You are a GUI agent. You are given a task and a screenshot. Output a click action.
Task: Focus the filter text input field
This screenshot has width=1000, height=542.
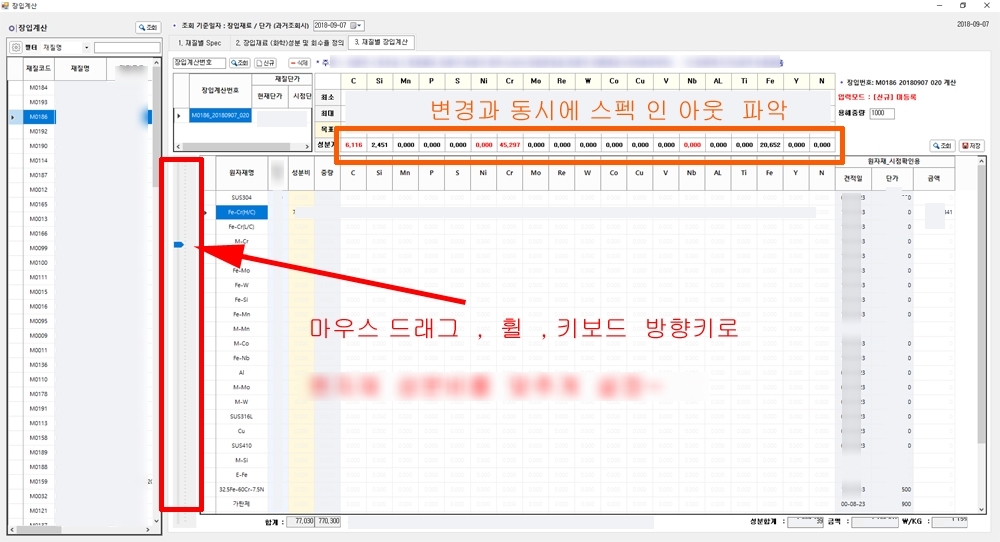[127, 48]
